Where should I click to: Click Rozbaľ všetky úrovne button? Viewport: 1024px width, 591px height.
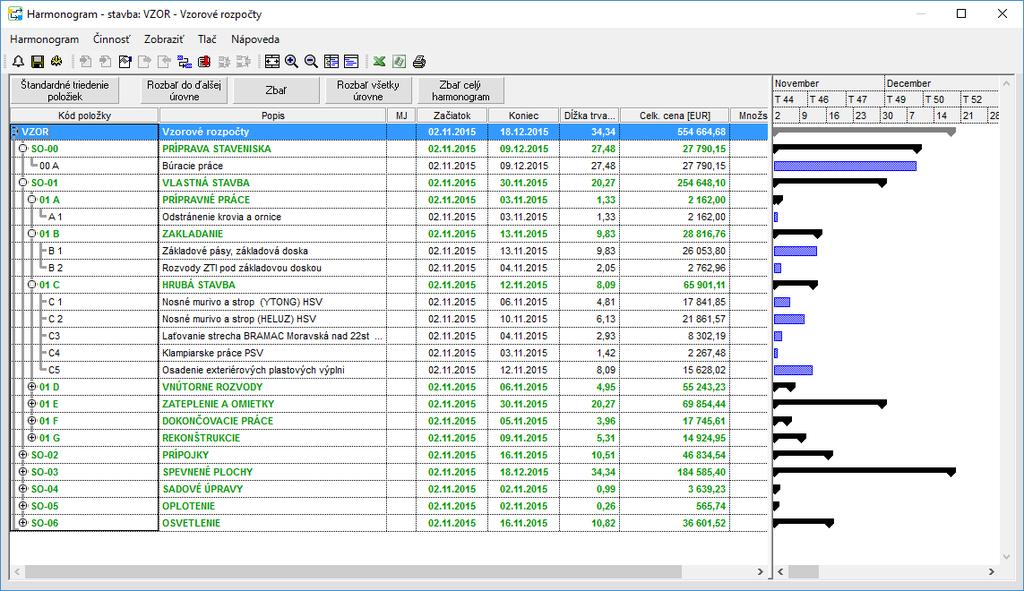click(x=368, y=90)
